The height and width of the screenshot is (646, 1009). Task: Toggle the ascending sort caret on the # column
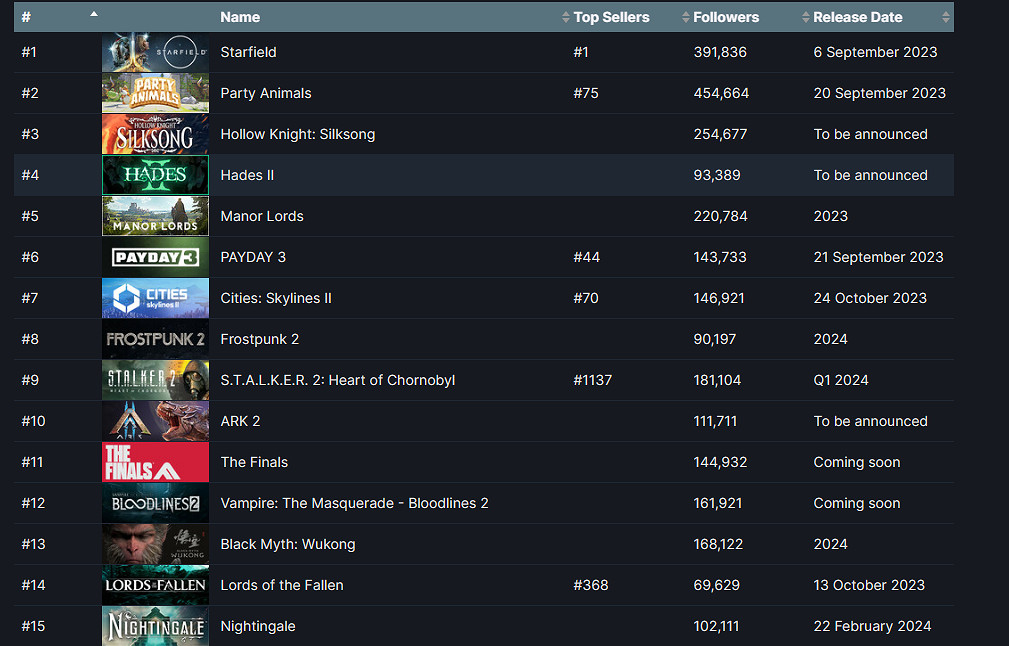94,17
